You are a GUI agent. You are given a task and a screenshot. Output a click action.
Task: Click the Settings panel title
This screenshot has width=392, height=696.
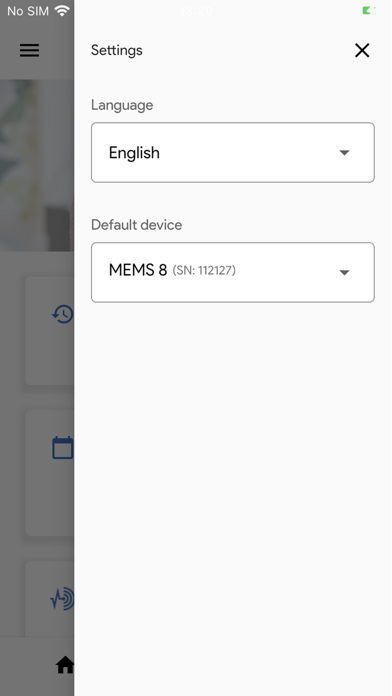click(117, 50)
